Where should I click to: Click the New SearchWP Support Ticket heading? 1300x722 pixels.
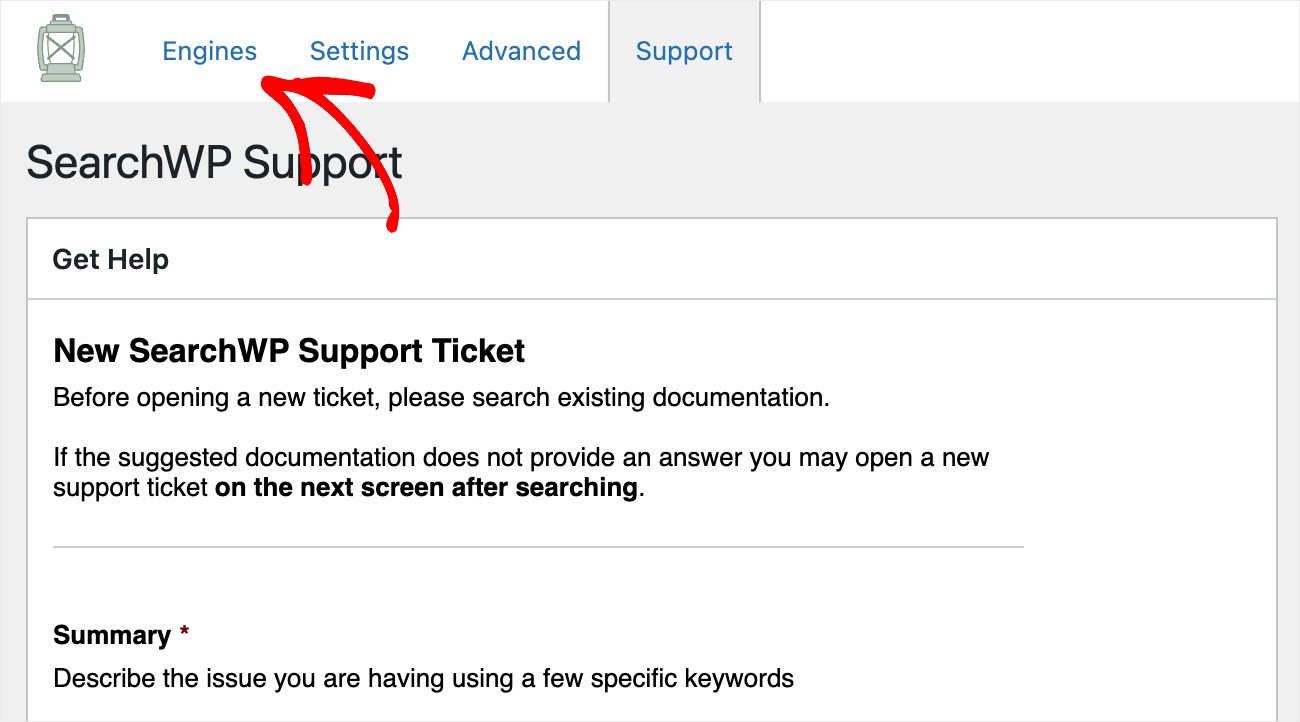point(289,351)
